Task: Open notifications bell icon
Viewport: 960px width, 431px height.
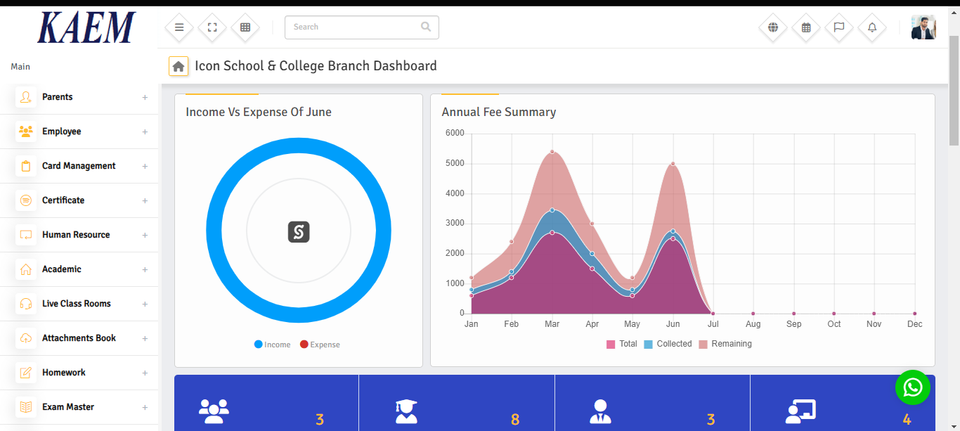Action: pos(872,27)
